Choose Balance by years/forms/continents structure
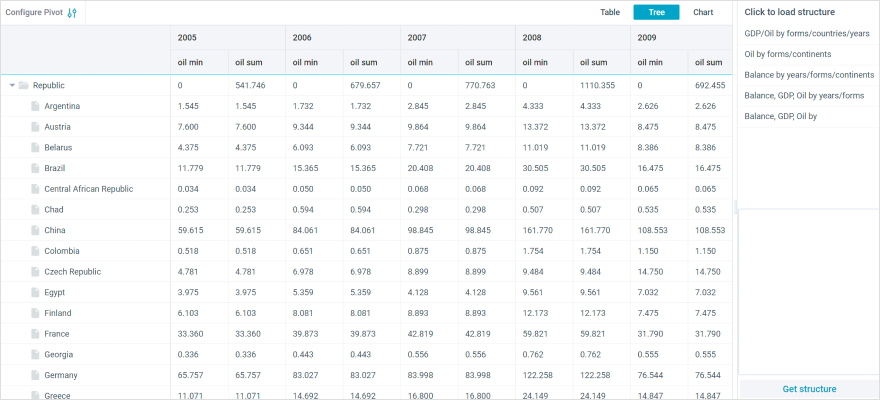The image size is (880, 400). 809,75
